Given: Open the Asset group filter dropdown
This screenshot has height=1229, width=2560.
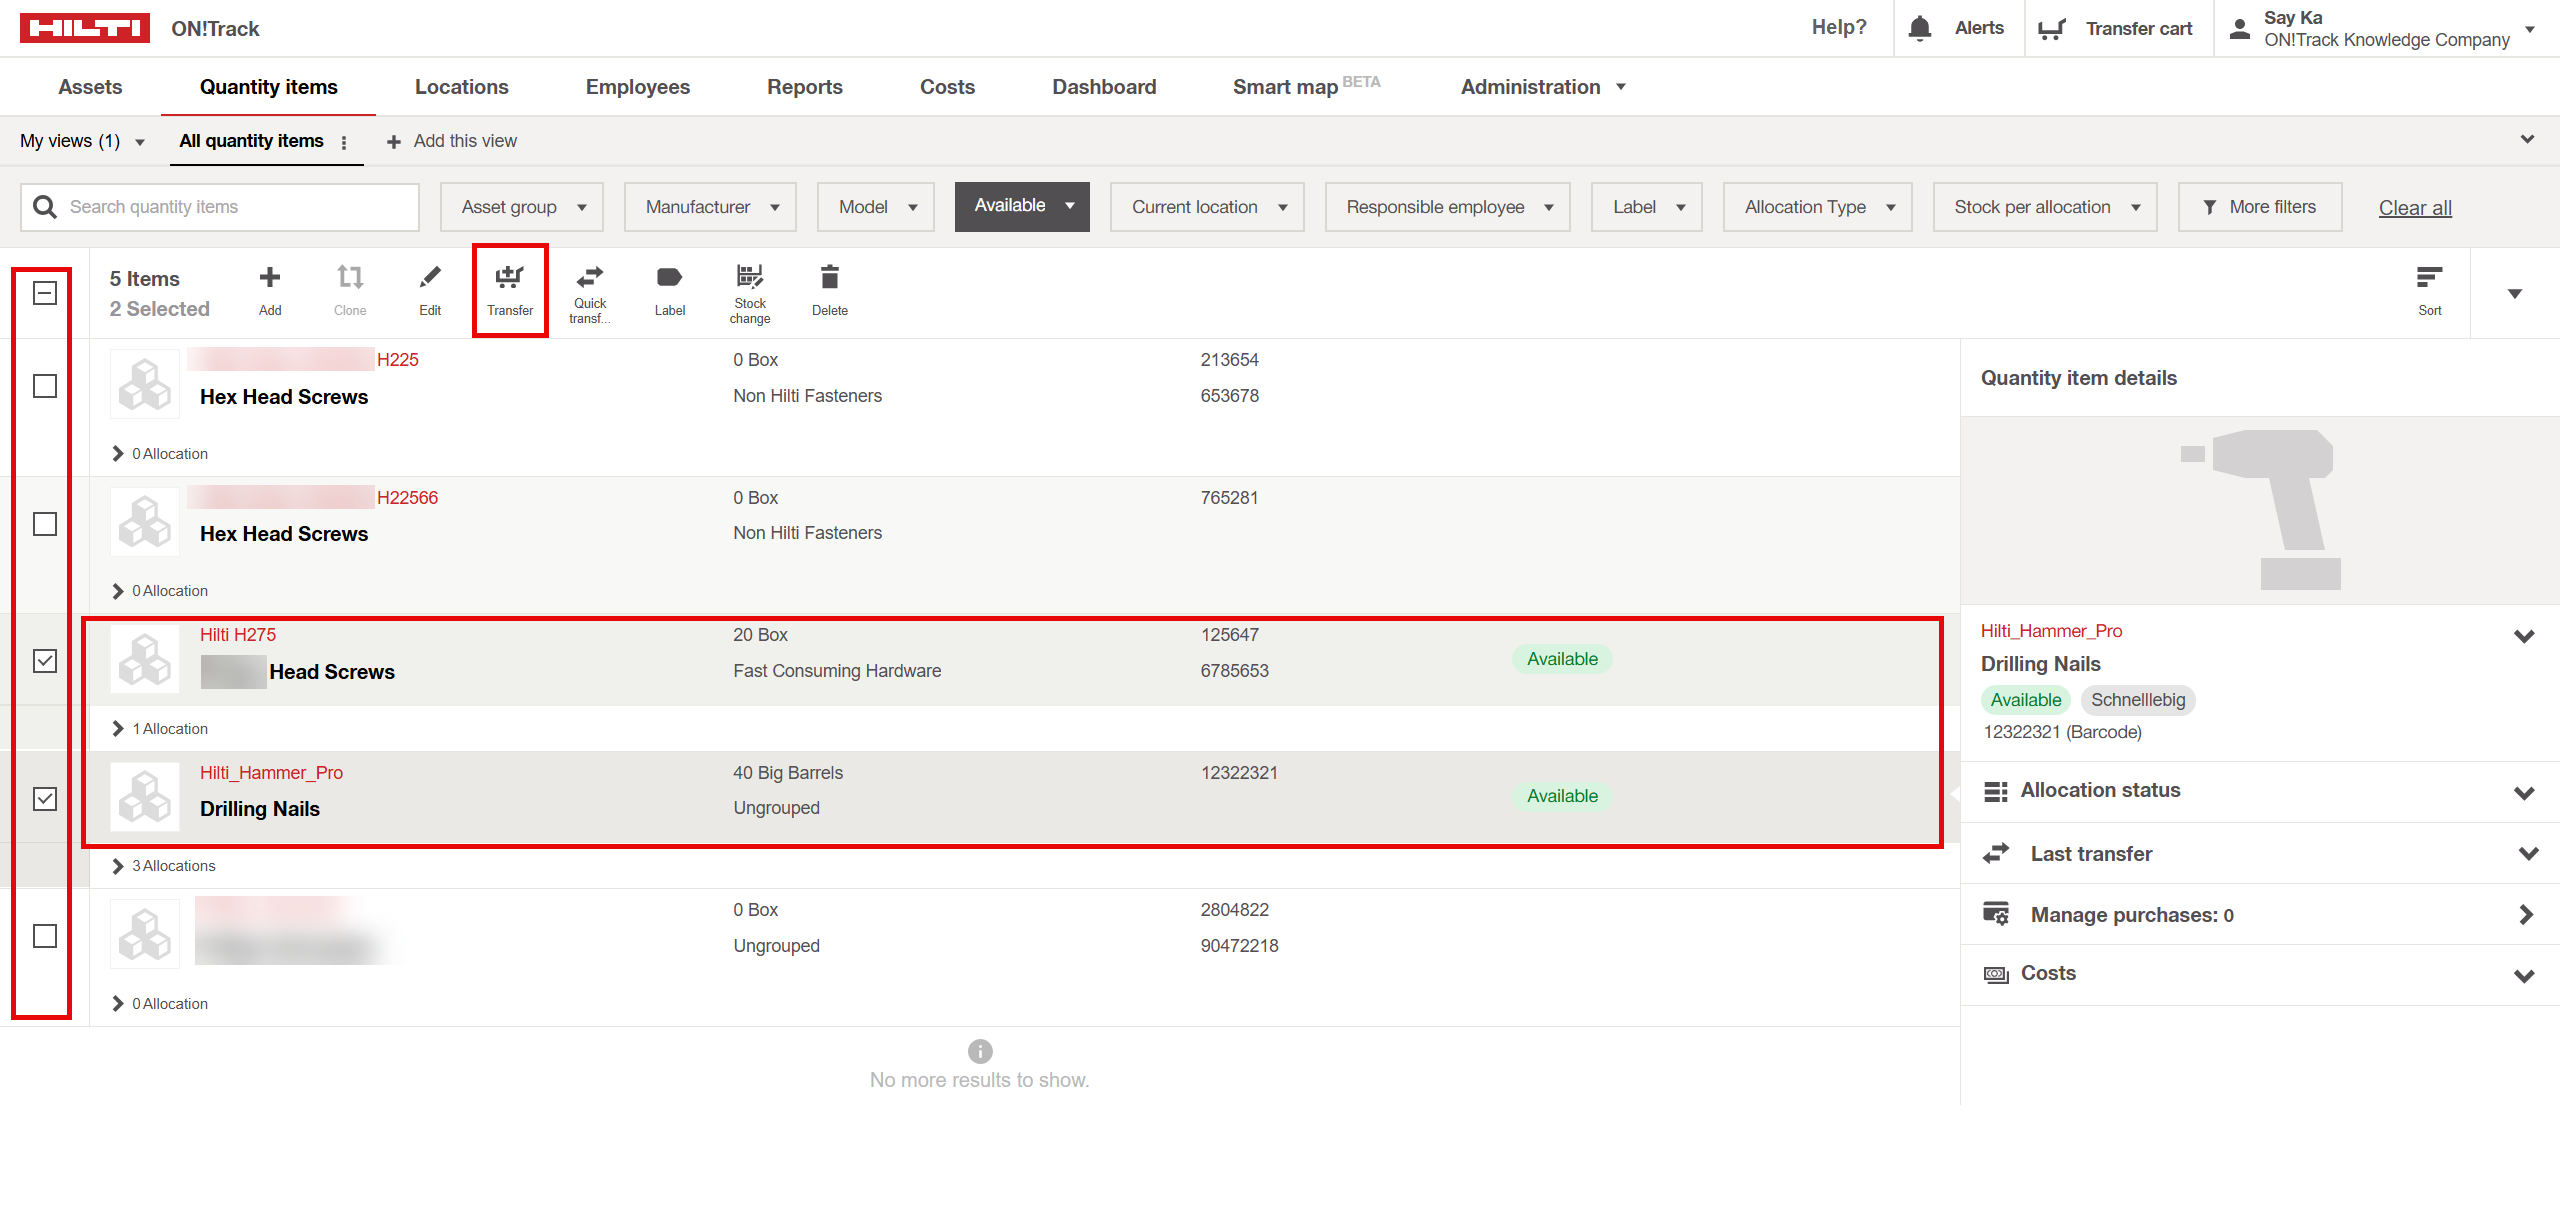Looking at the screenshot, I should click(521, 207).
